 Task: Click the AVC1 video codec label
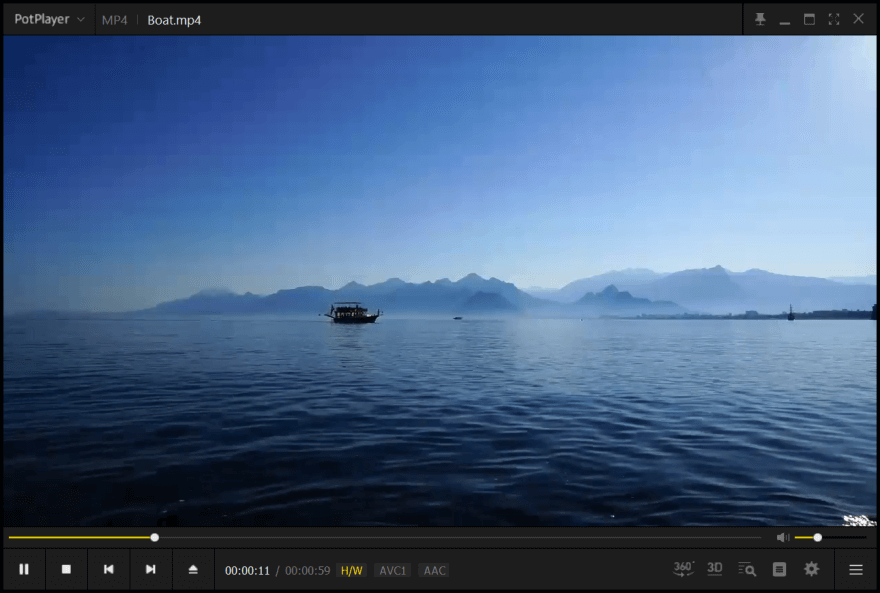[393, 571]
